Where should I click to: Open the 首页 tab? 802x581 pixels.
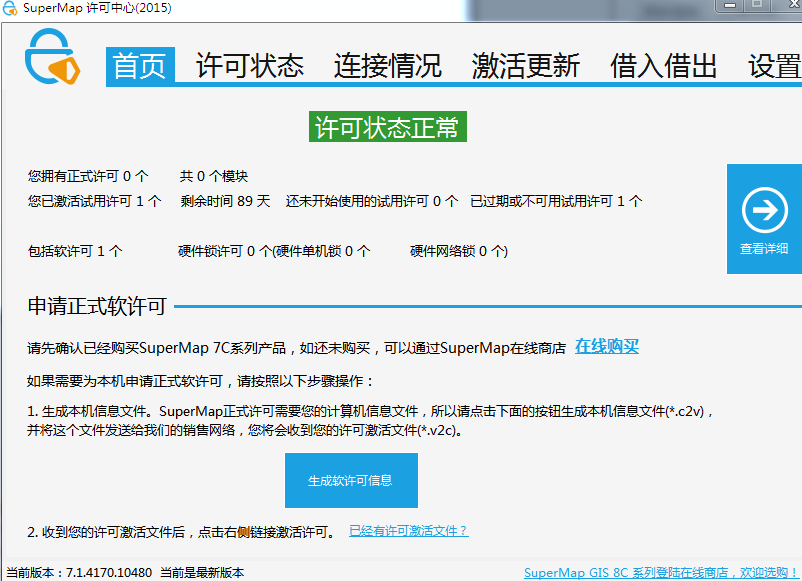(x=140, y=66)
